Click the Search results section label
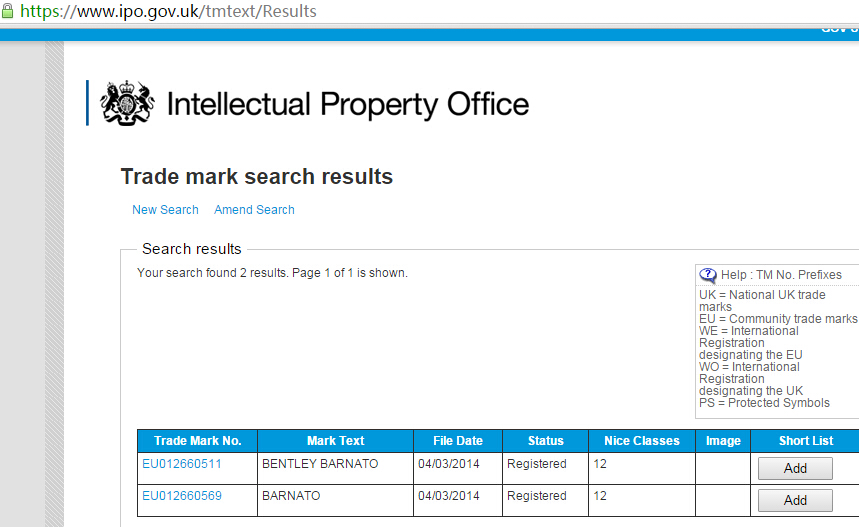The image size is (859, 527). click(x=192, y=249)
